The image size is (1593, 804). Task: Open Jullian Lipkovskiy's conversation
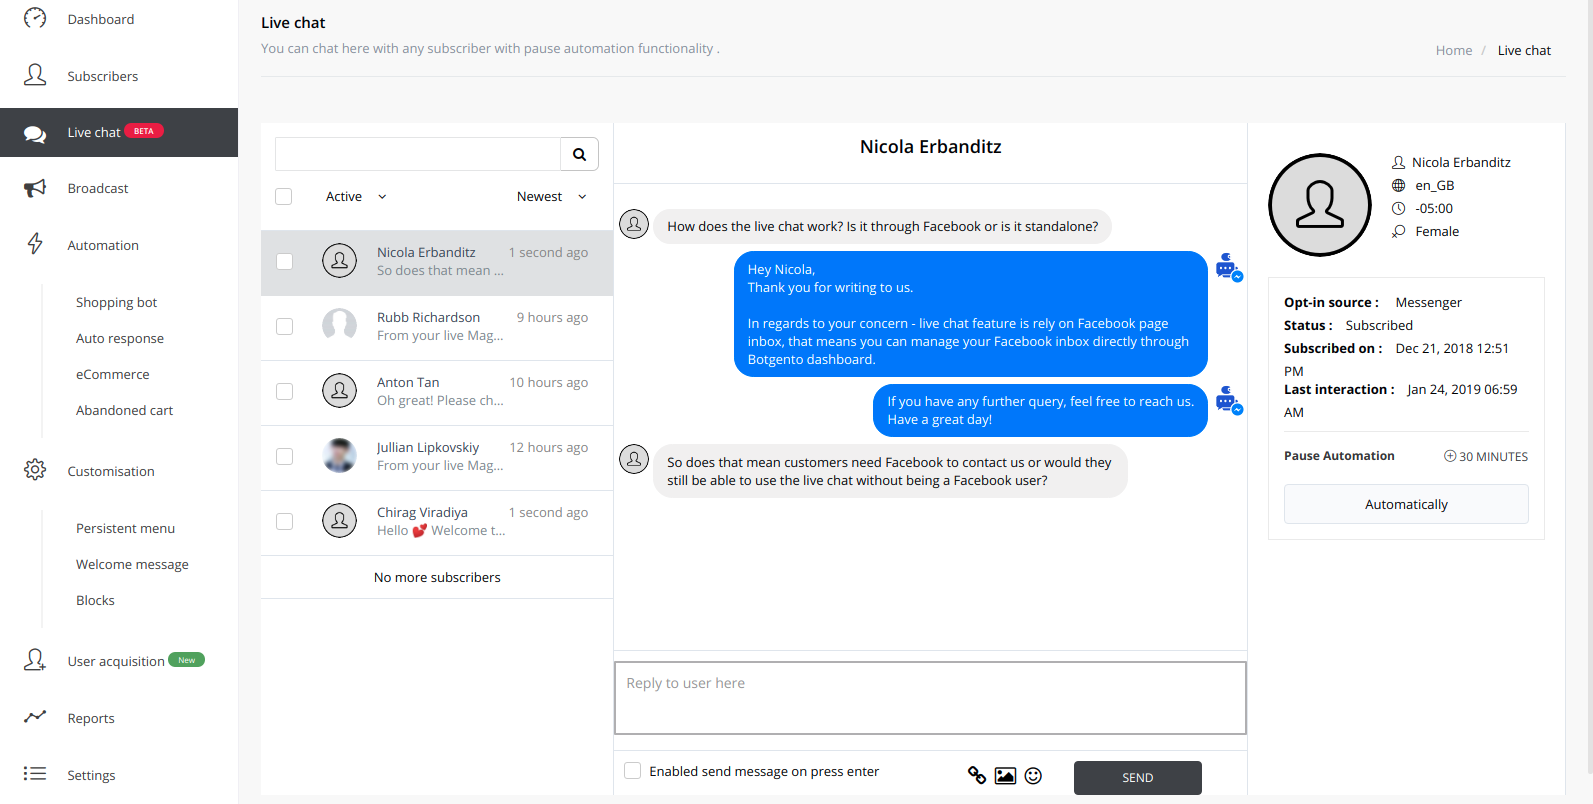coord(437,458)
